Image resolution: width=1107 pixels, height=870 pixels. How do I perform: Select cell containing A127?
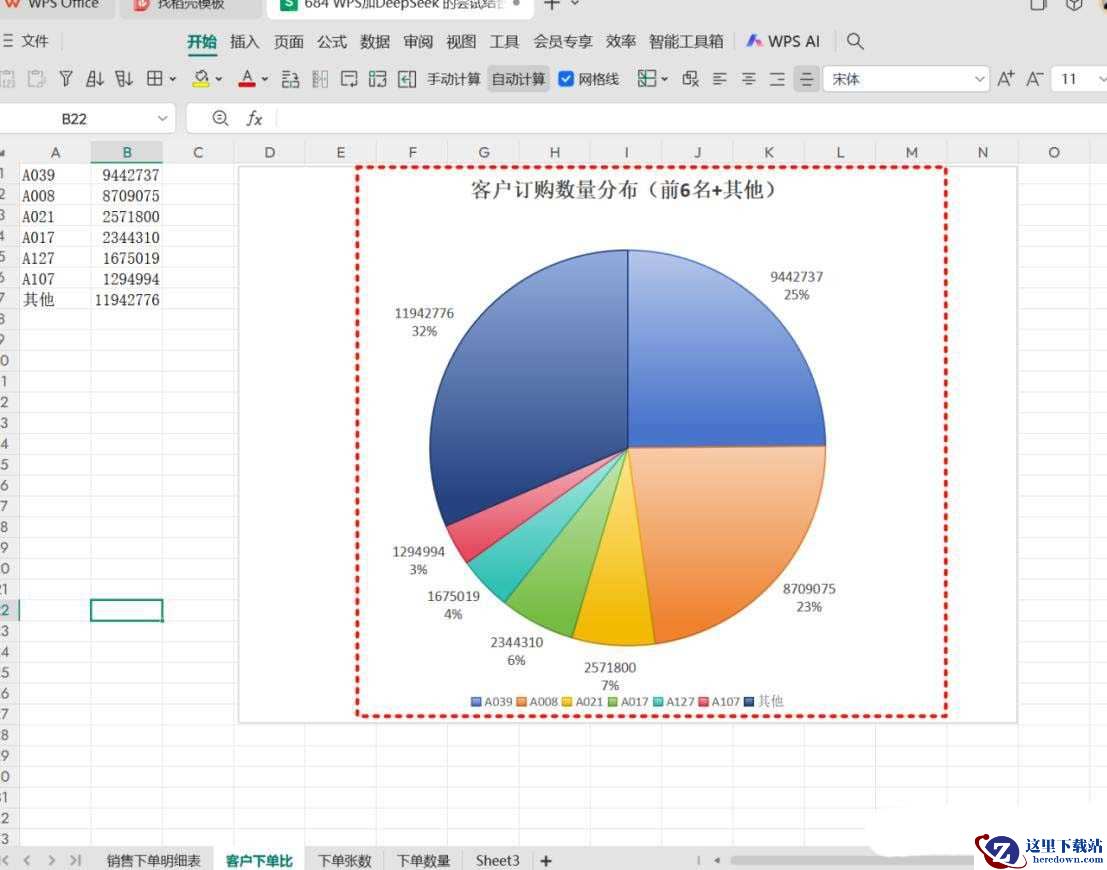point(55,258)
